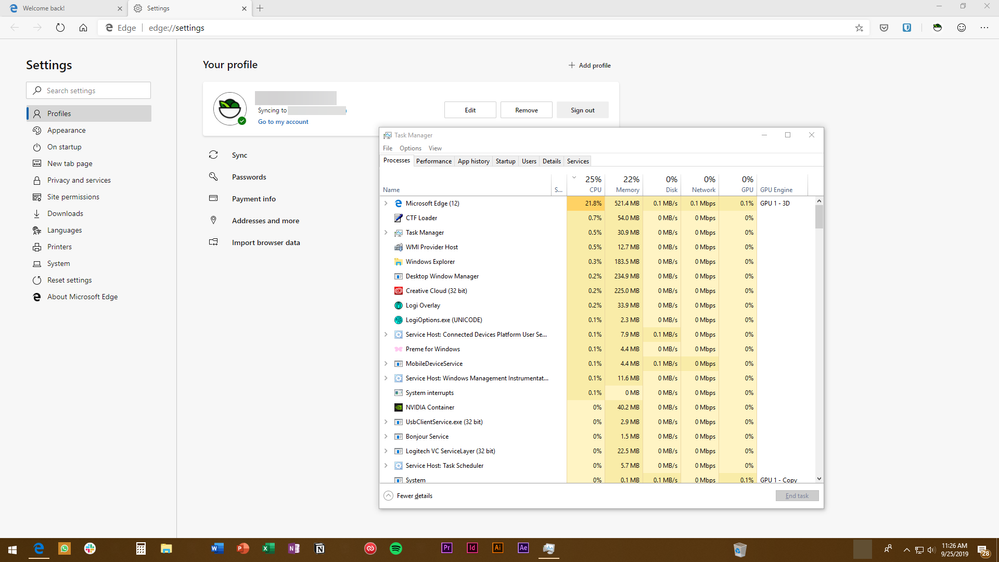The image size is (999, 562).
Task: Open the Task Manager Options menu
Action: (x=410, y=148)
